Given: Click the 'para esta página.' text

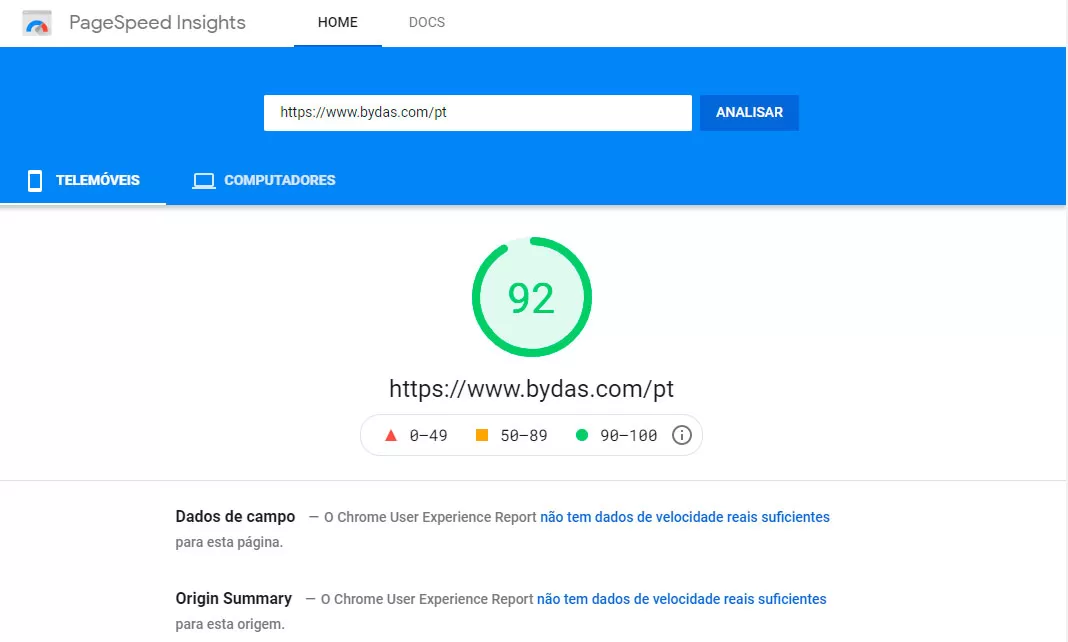Looking at the screenshot, I should pyautogui.click(x=229, y=543).
